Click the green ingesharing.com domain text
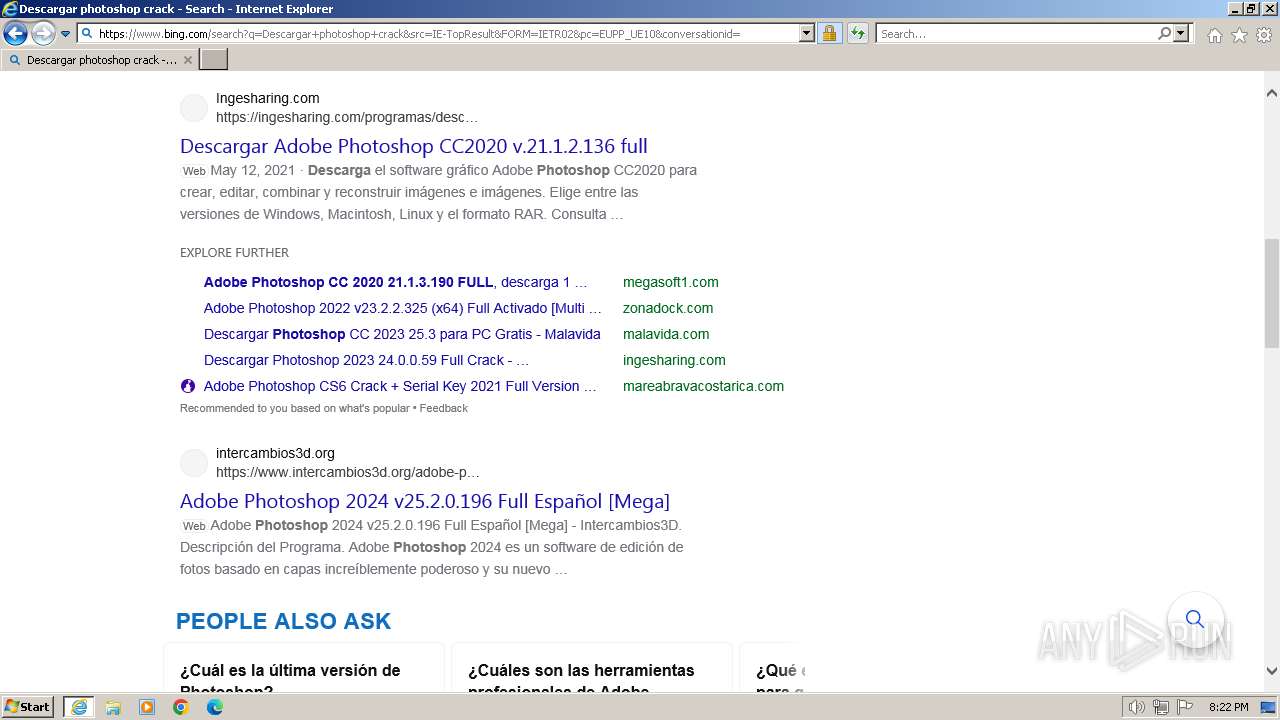 674,360
